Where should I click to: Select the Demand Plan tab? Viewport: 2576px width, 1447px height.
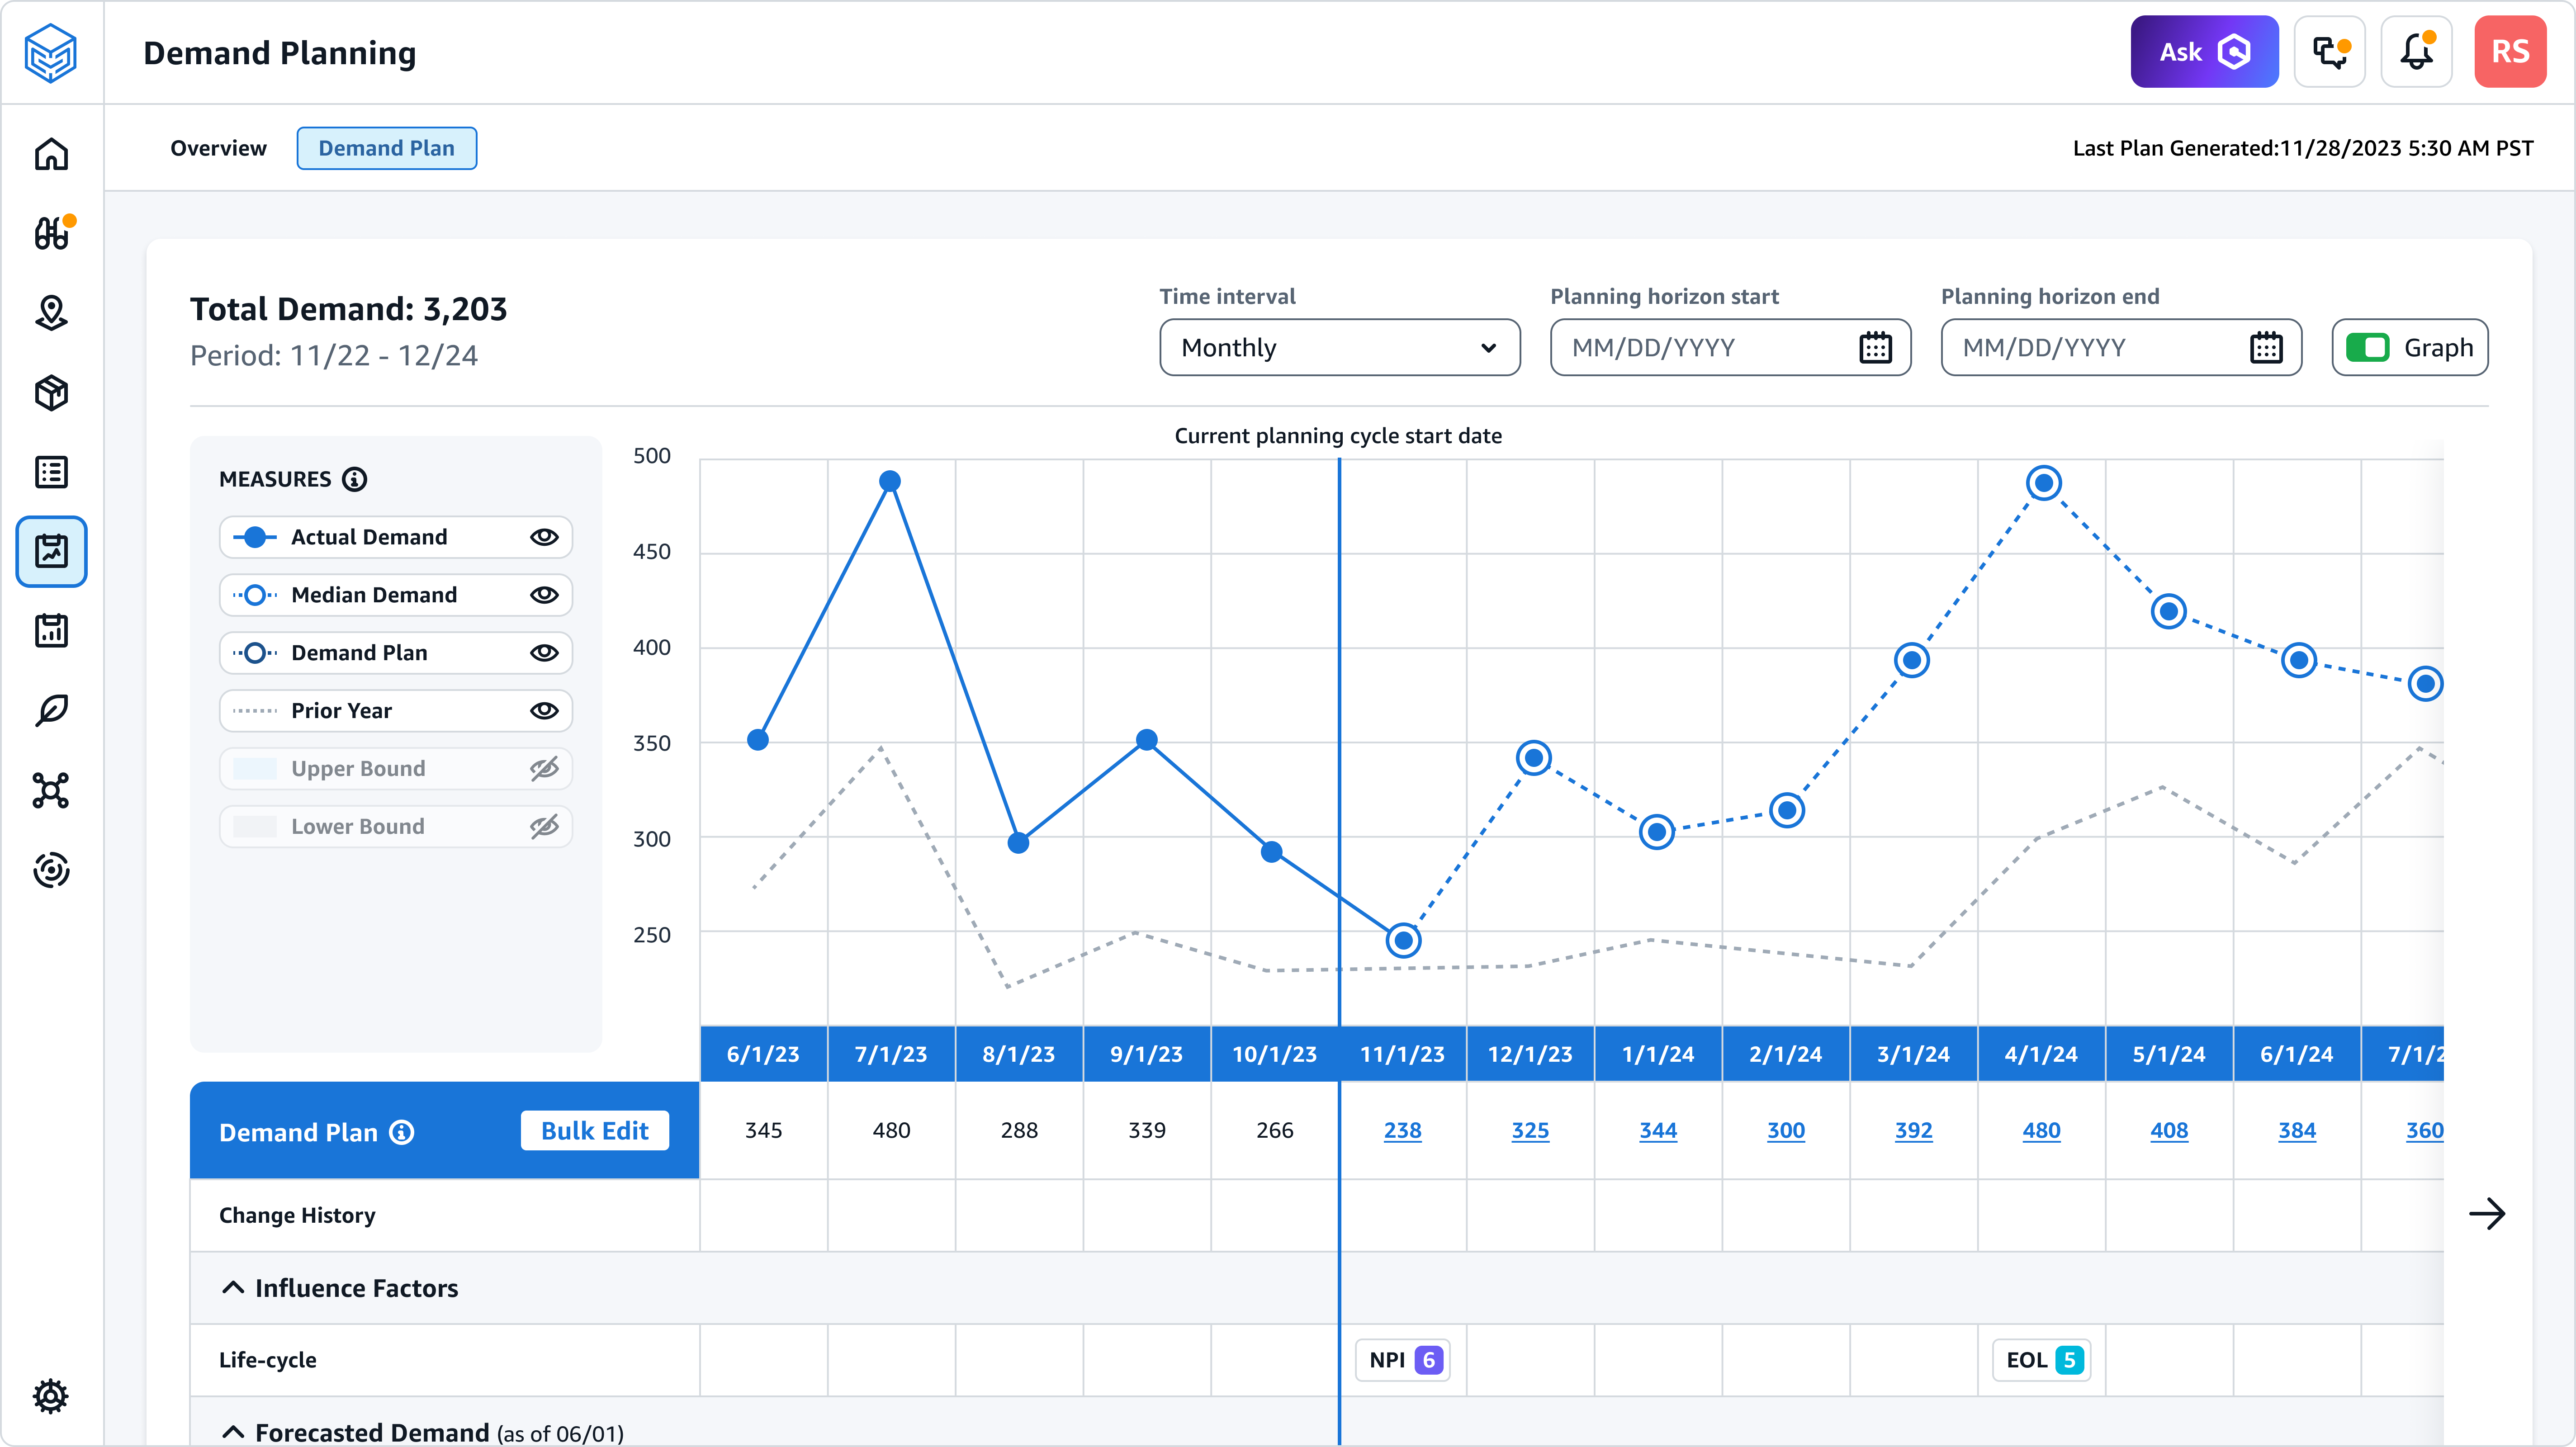[386, 147]
